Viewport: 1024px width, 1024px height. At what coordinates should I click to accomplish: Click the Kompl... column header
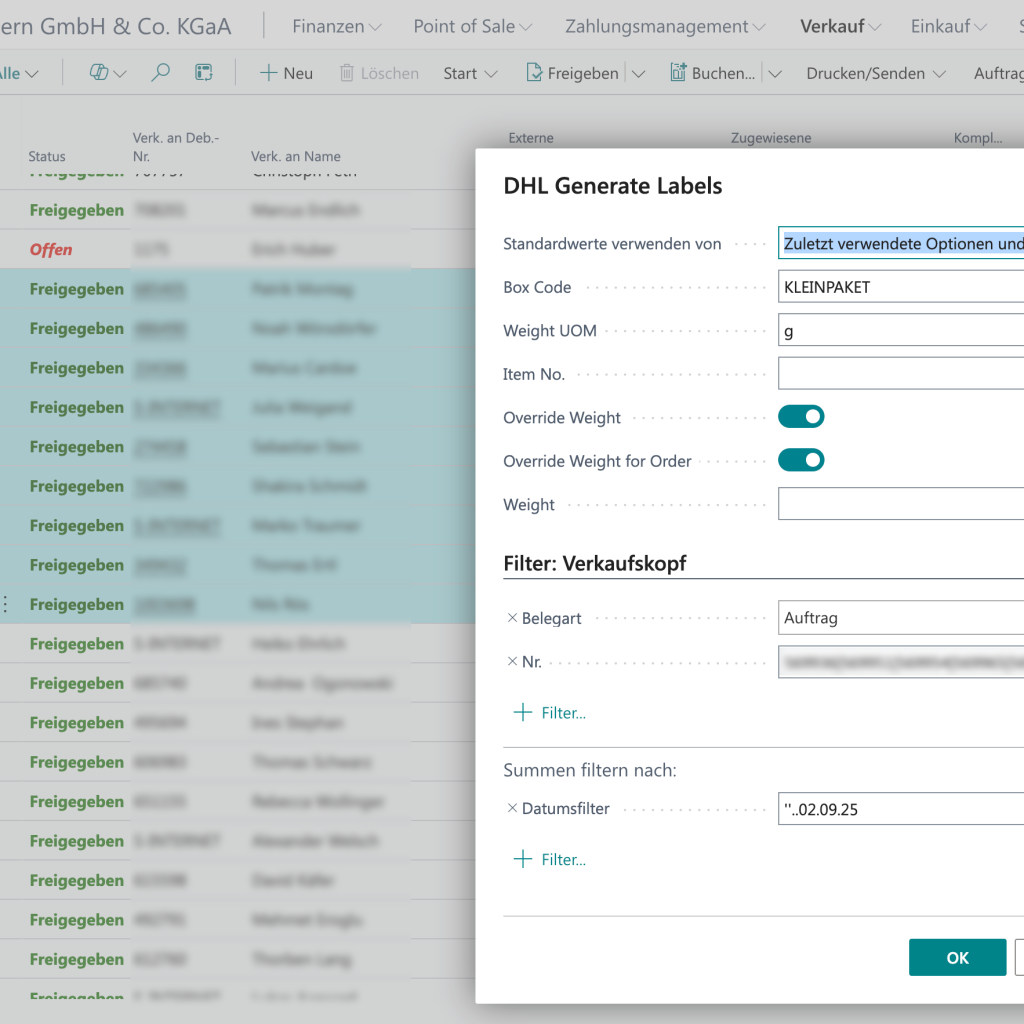978,138
